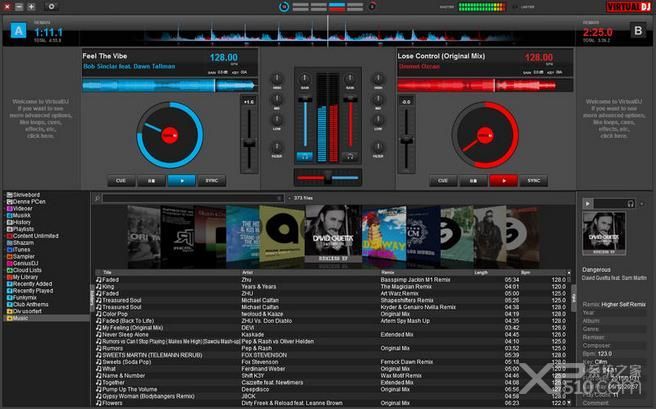656x409 pixels.
Task: Click deck B SYNC button
Action: [533, 181]
